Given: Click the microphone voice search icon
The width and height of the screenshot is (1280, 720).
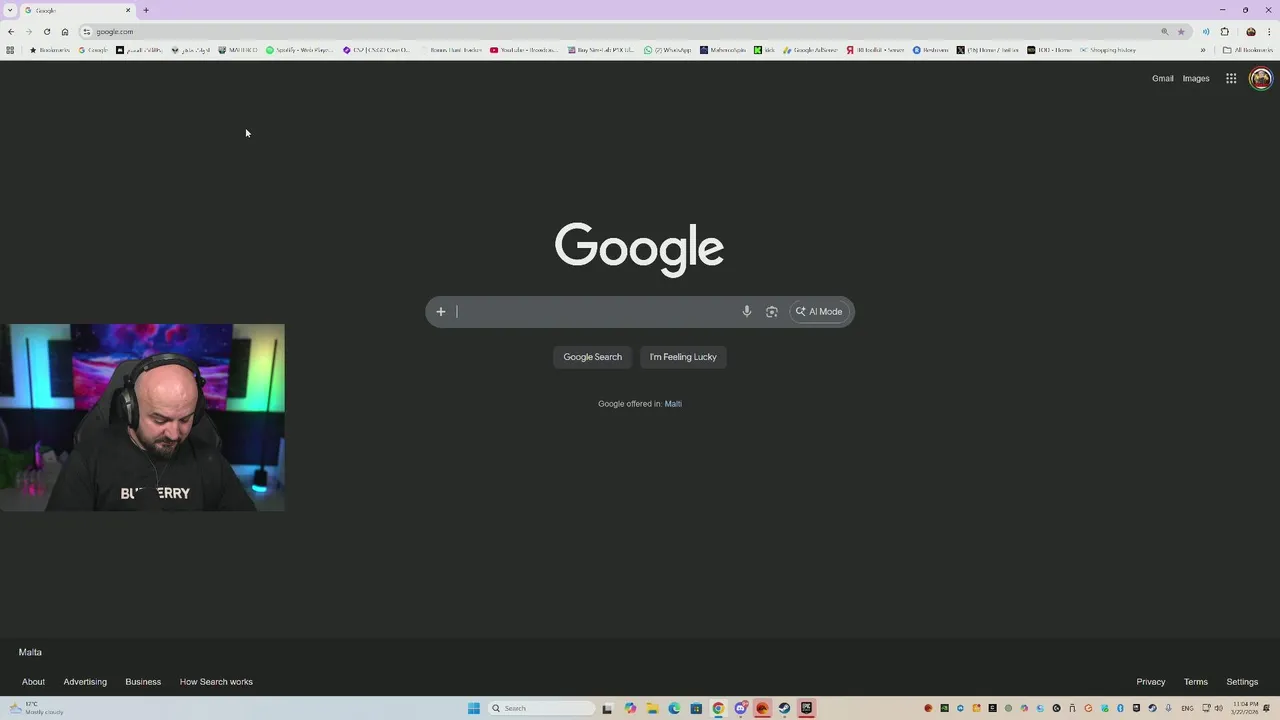Looking at the screenshot, I should click(x=746, y=311).
